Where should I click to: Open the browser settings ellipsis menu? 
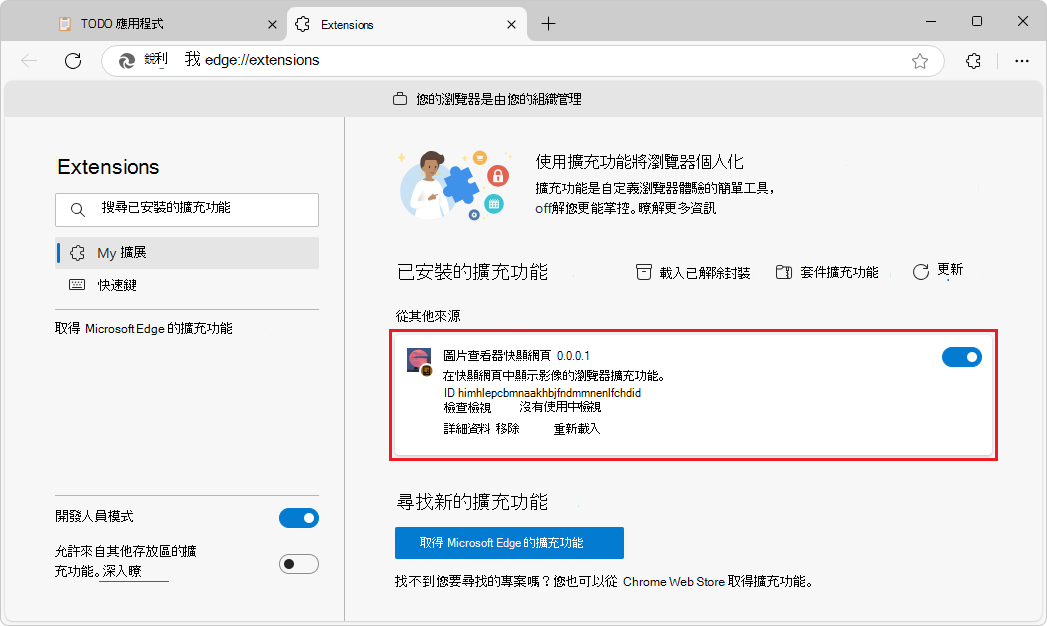pos(1022,60)
